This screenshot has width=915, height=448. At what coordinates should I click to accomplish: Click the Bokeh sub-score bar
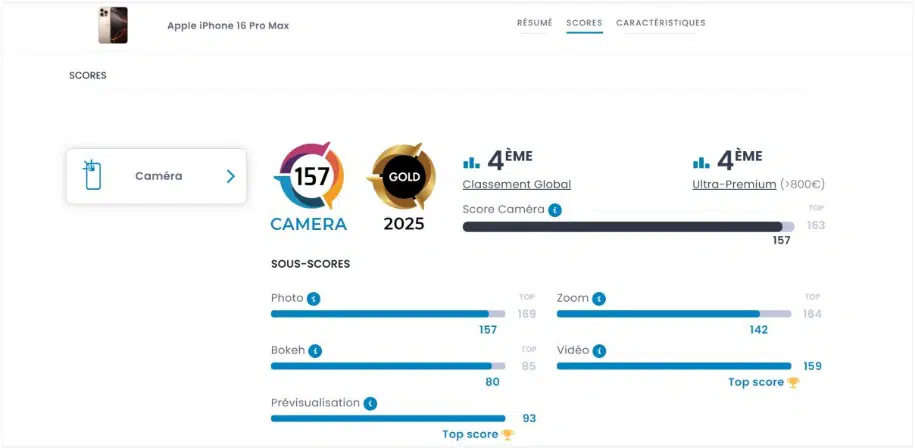click(x=388, y=366)
